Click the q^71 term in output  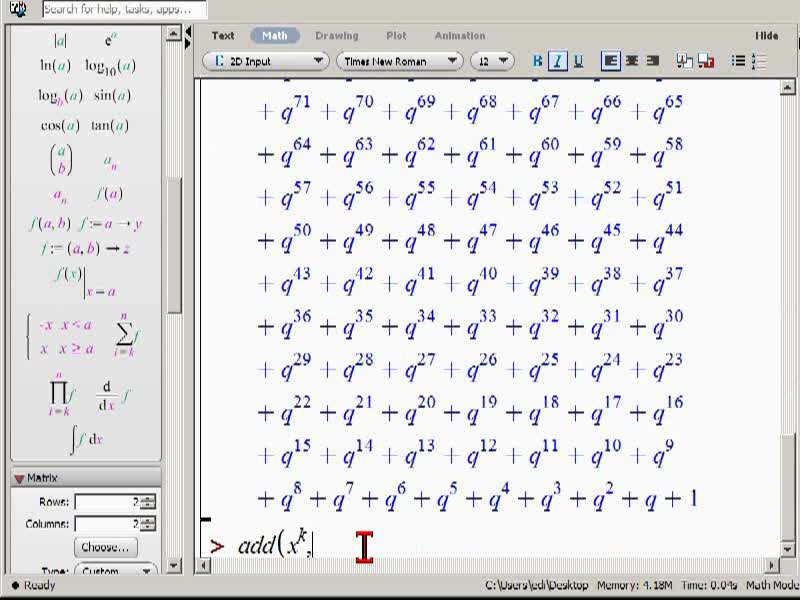[x=295, y=110]
